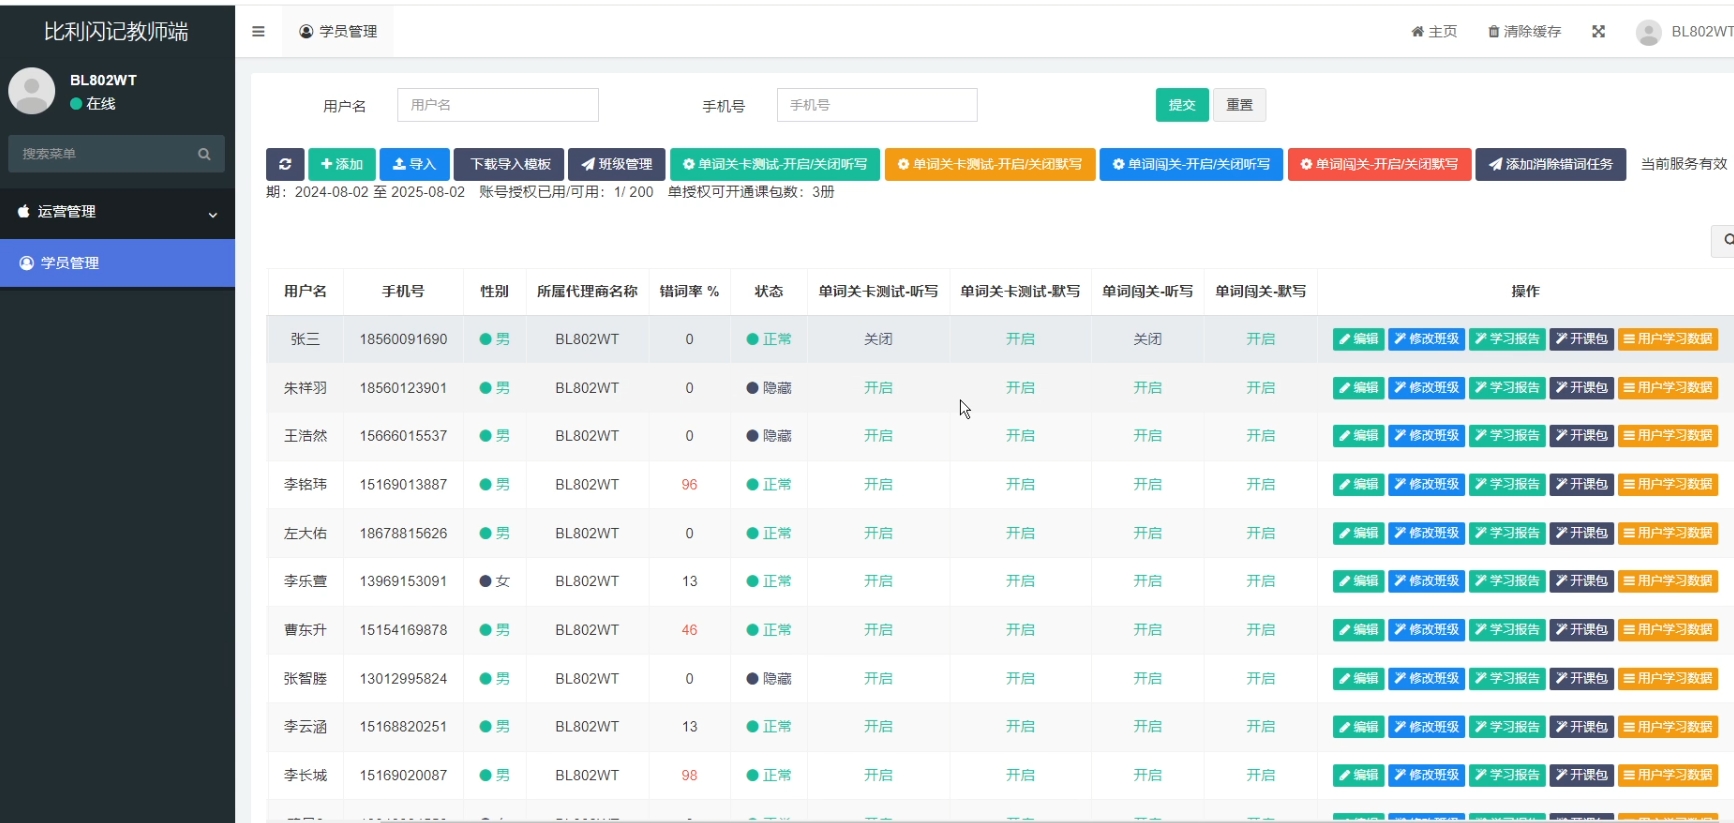The height and width of the screenshot is (823, 1734).
Task: Toggle 张三's 单词闯关-听写 关闭 status
Action: (1147, 339)
